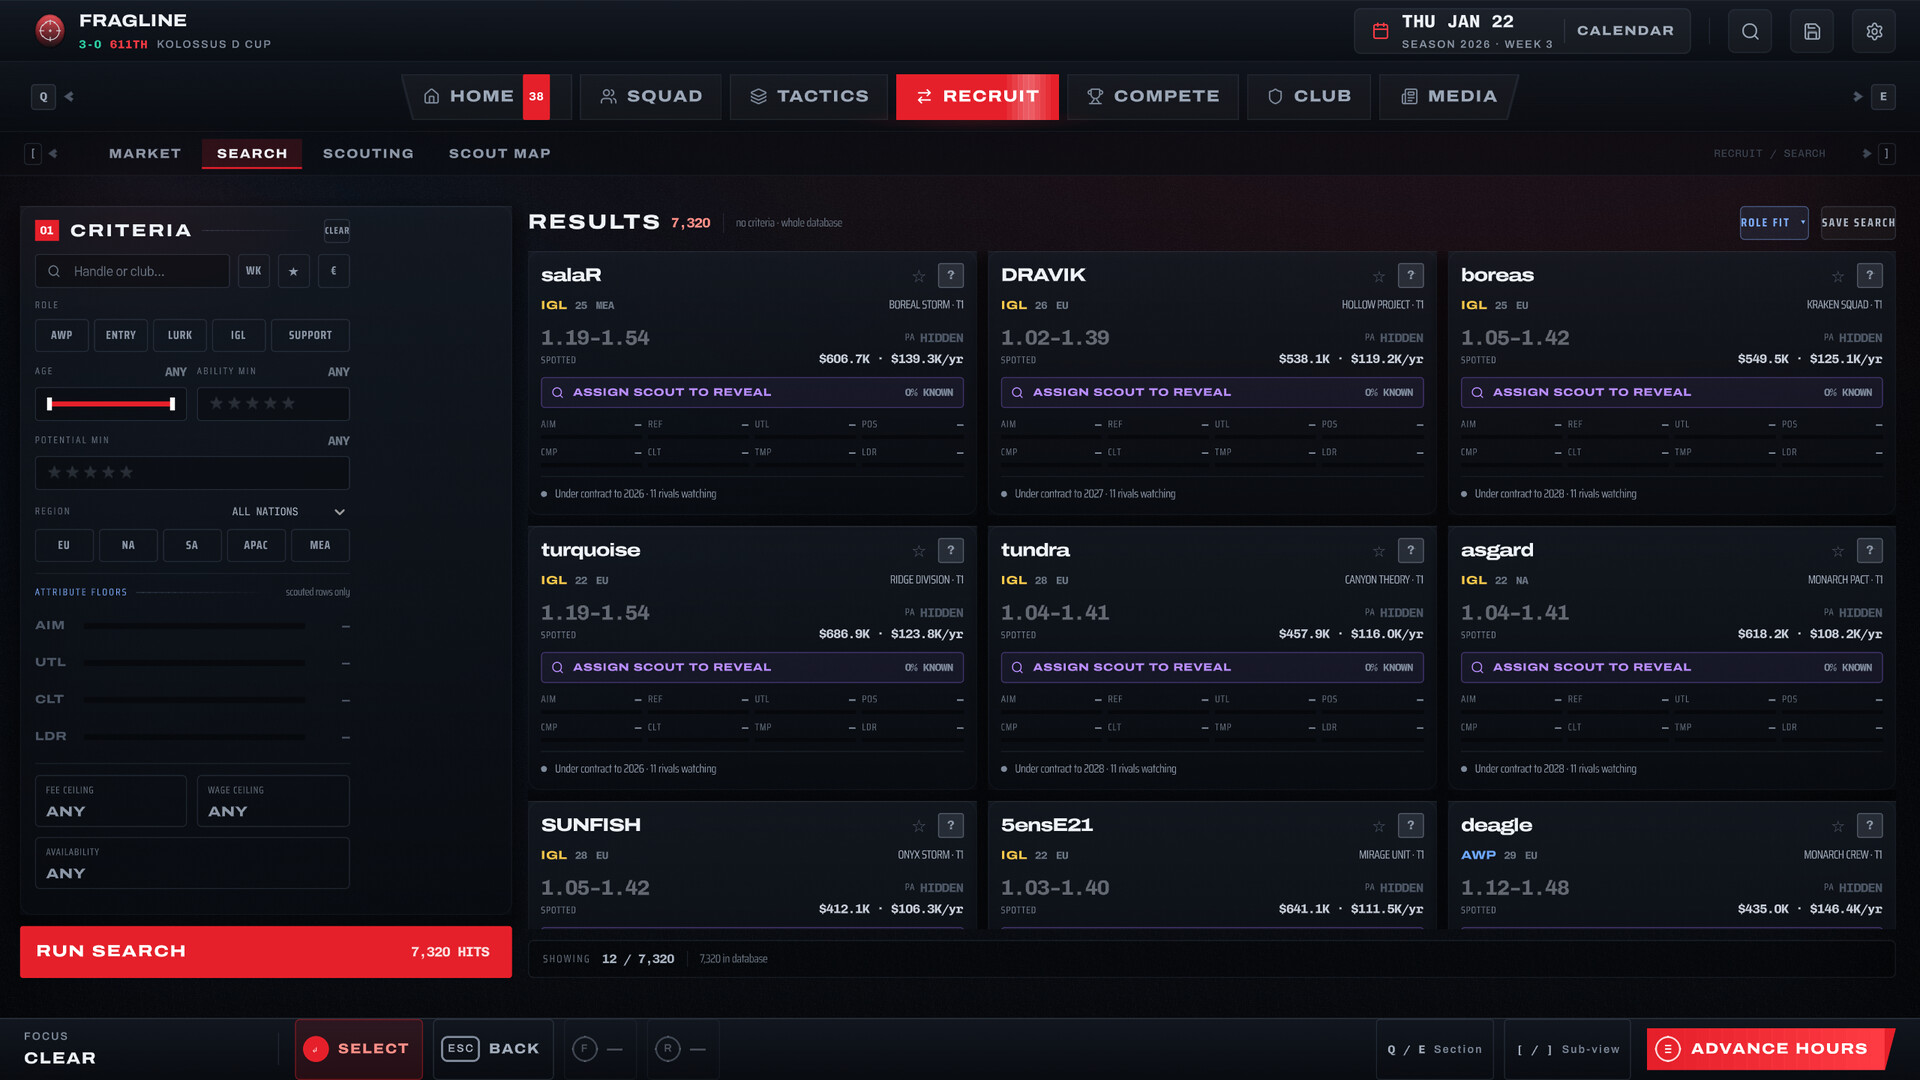Open help question mark on boreas card
This screenshot has height=1080, width=1920.
point(1869,275)
